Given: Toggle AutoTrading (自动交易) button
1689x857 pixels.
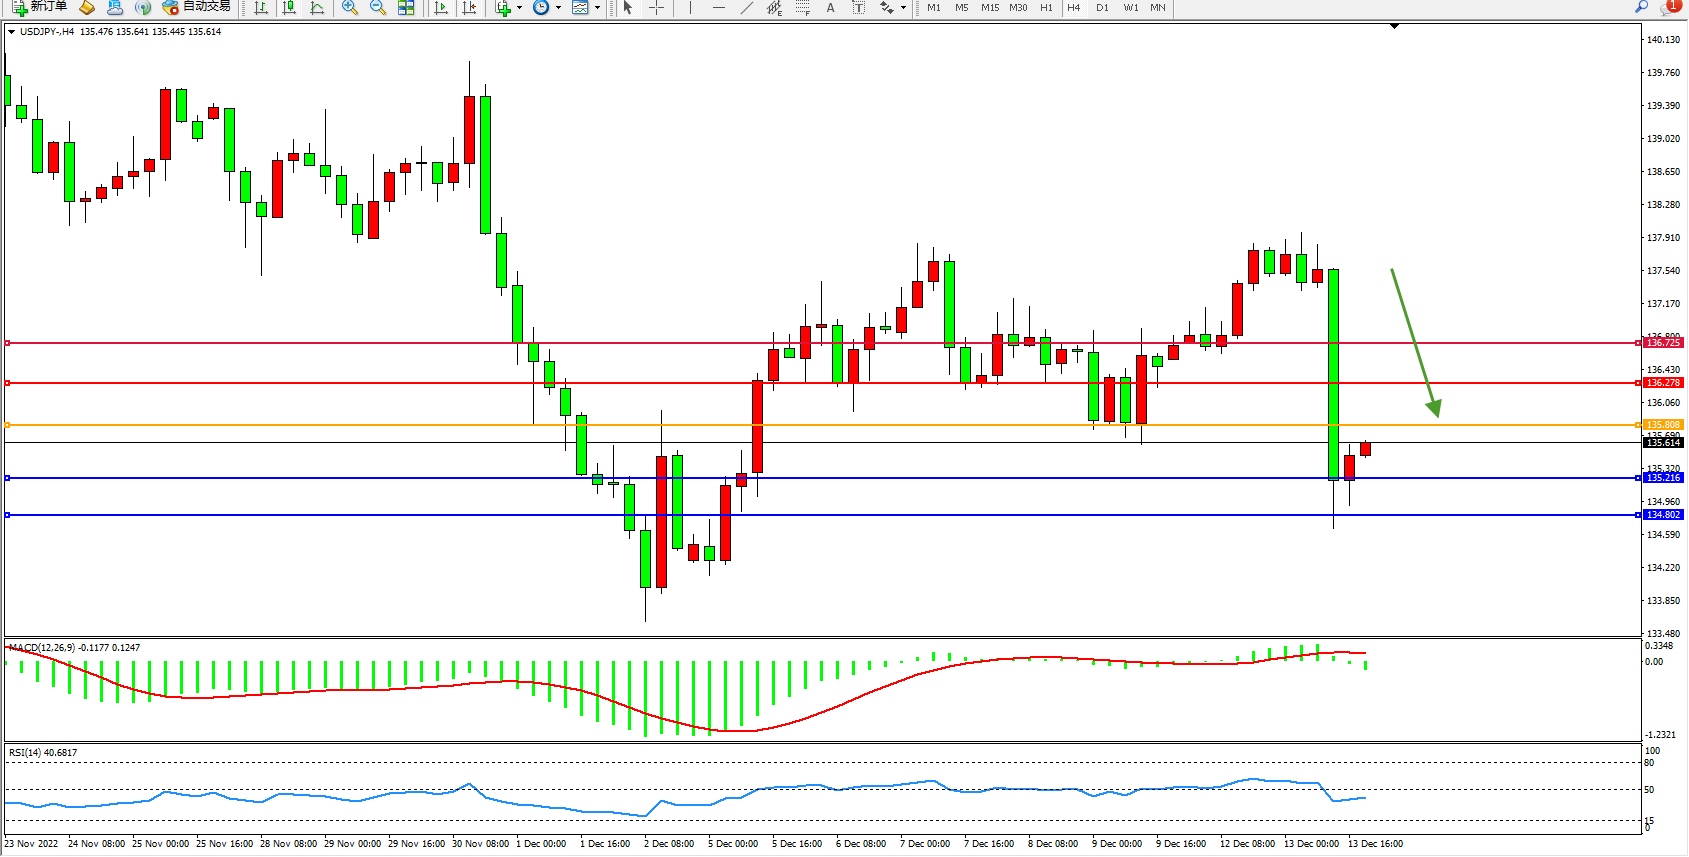Looking at the screenshot, I should [197, 7].
